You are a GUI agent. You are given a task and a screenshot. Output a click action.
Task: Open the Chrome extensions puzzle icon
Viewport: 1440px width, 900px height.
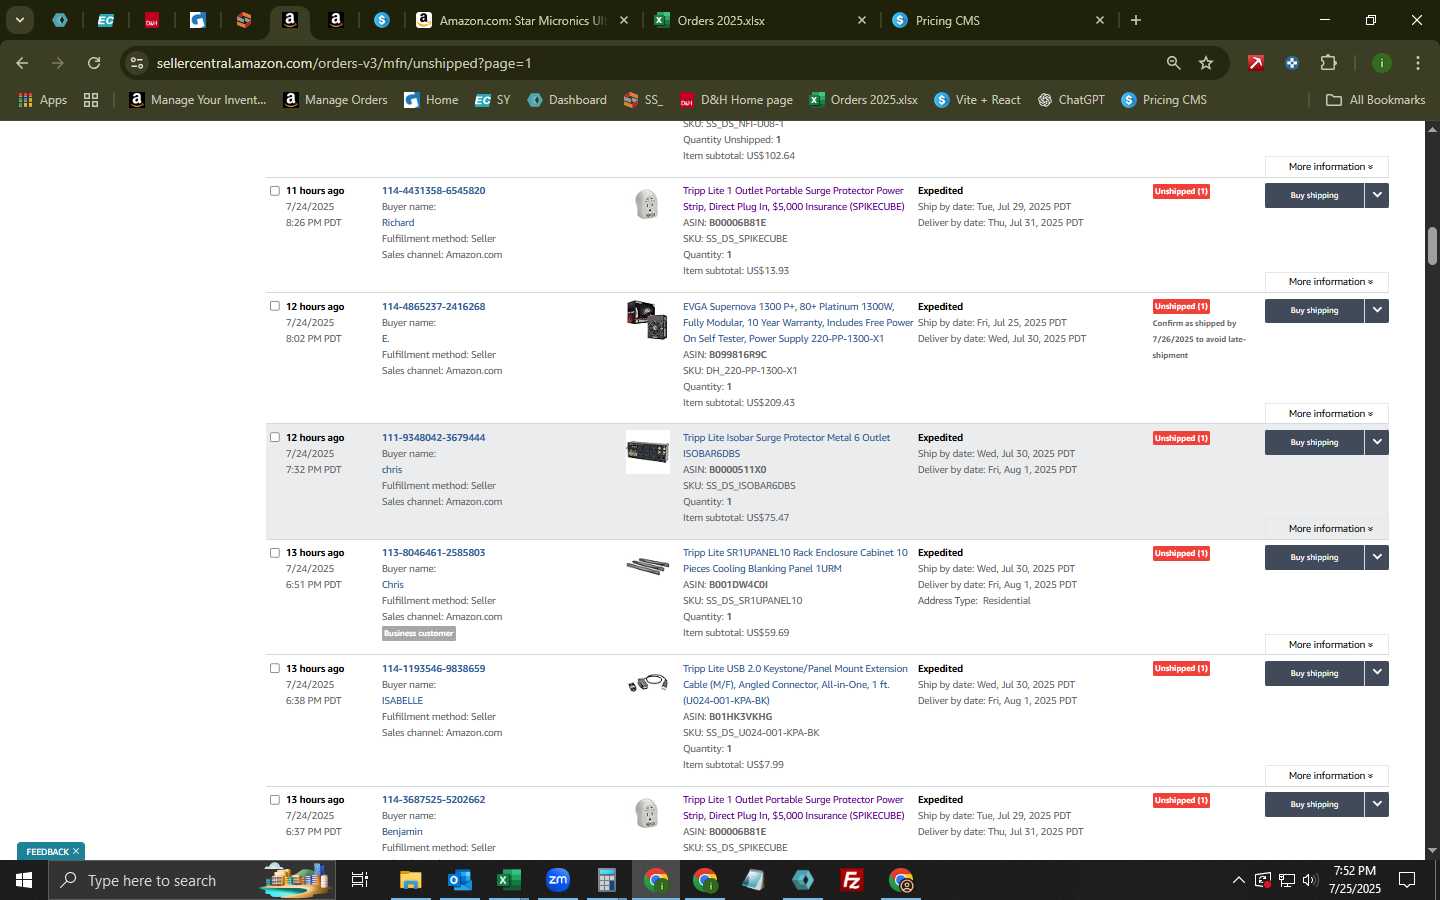[x=1328, y=63]
